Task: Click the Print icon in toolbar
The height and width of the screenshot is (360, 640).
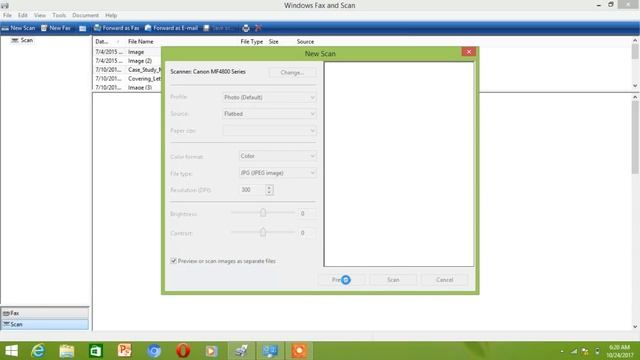Action: coord(245,28)
